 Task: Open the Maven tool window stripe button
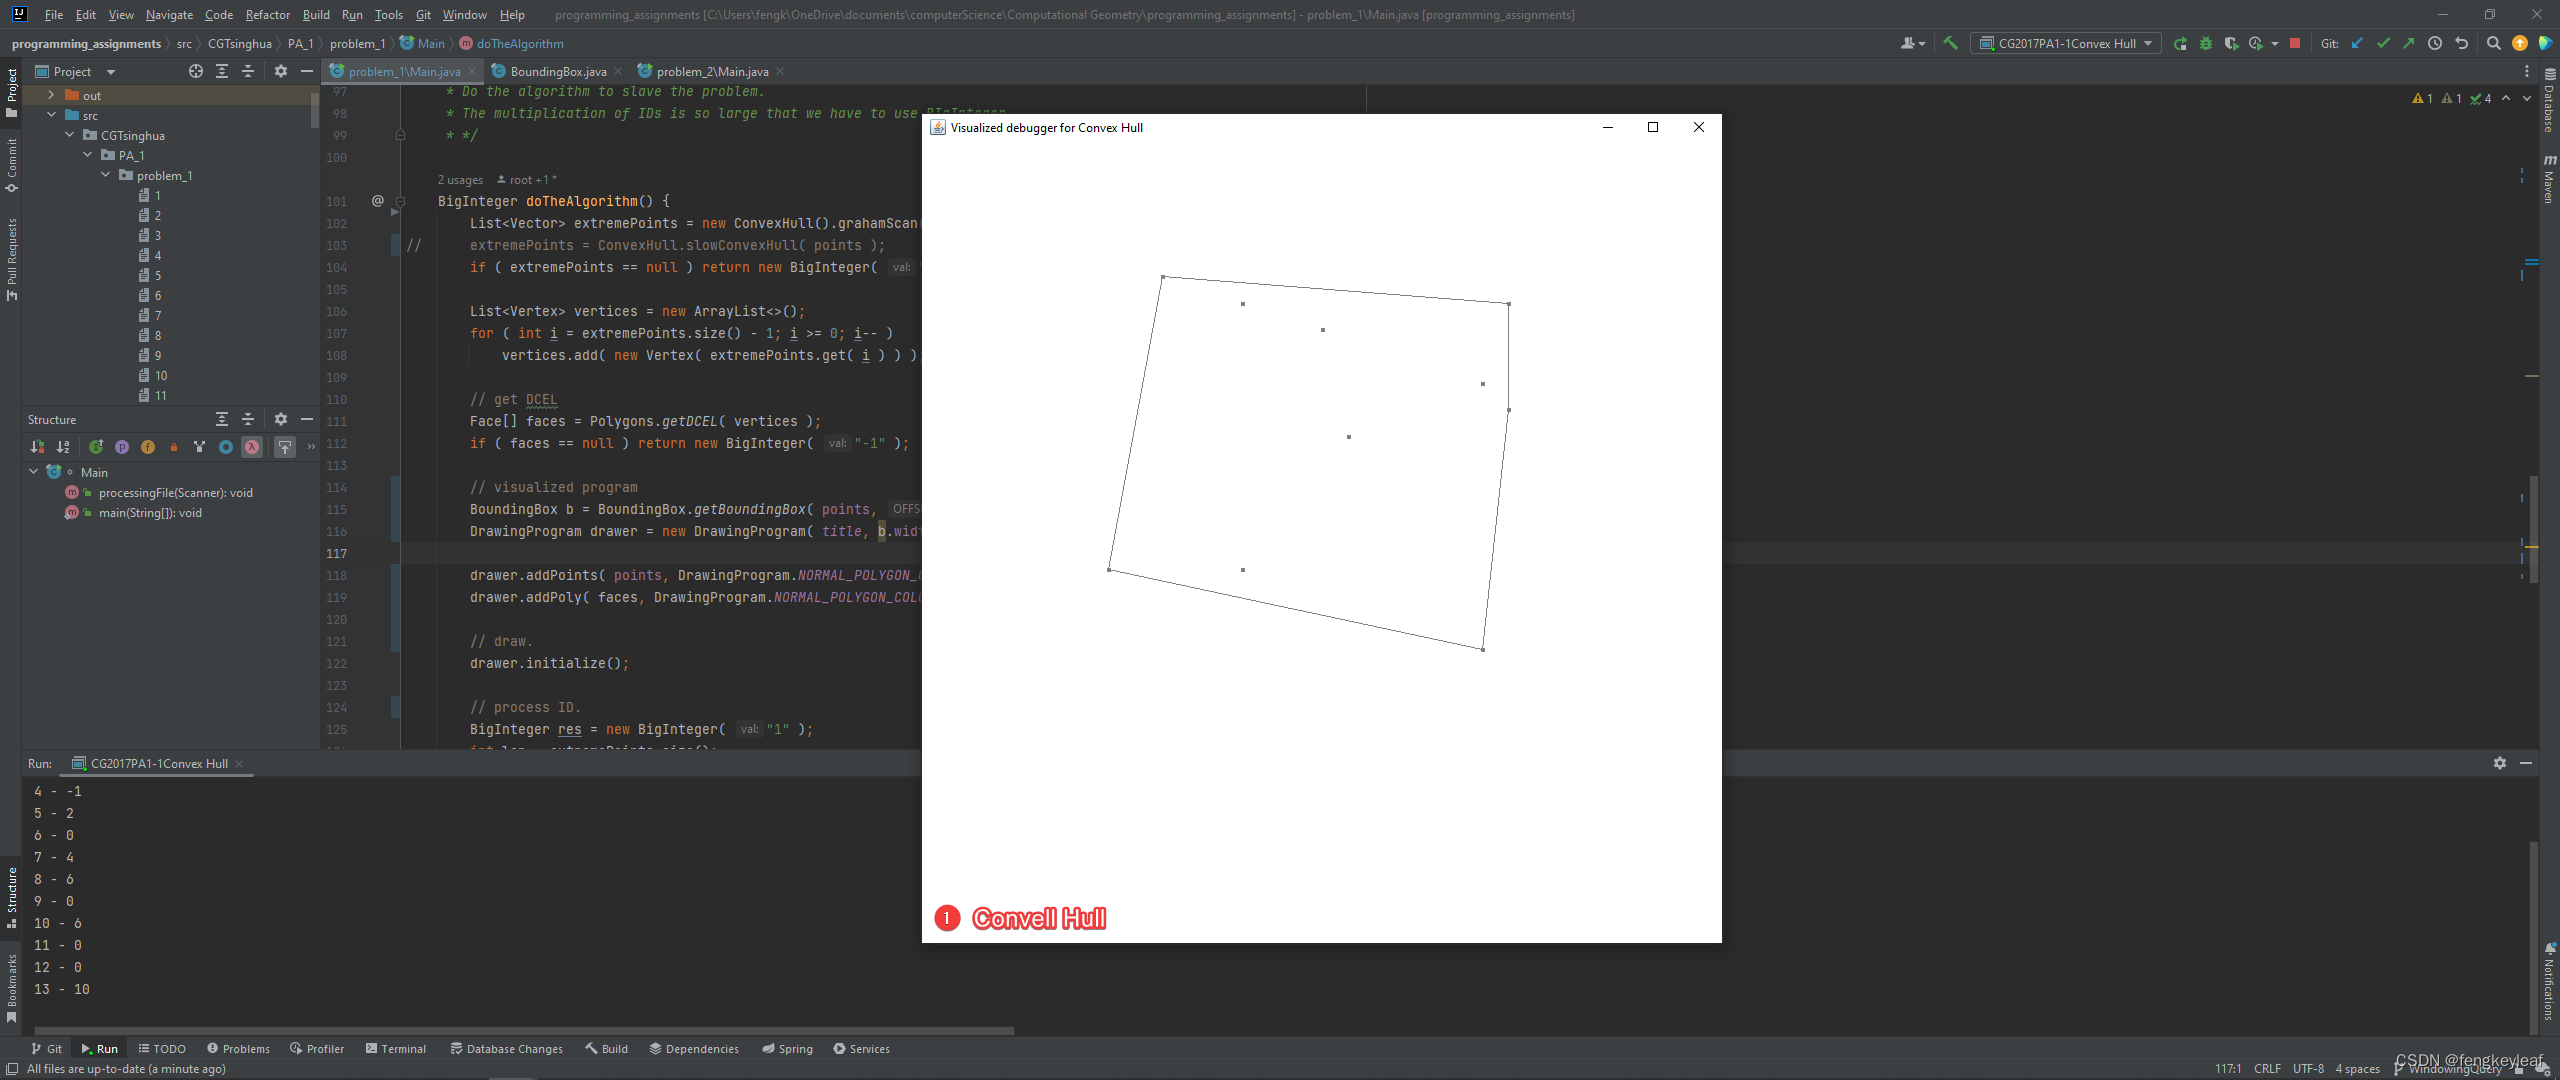pyautogui.click(x=2550, y=180)
